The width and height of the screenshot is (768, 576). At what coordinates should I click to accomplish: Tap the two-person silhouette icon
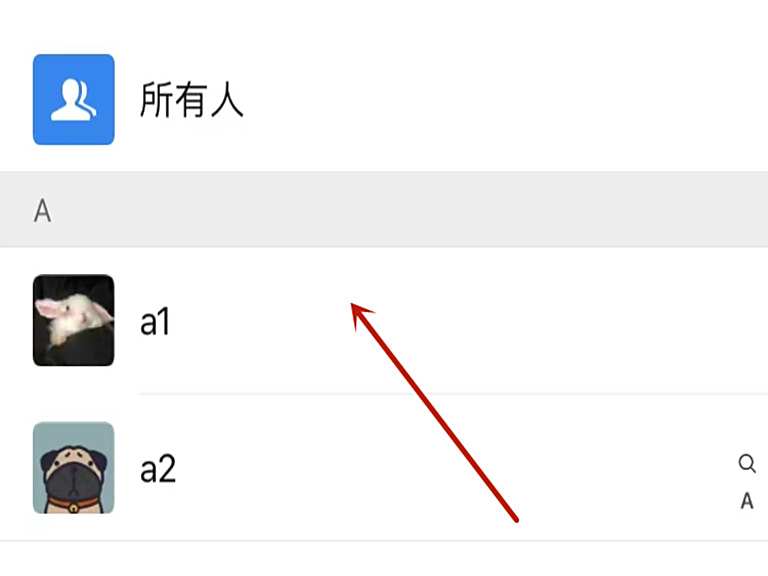click(73, 99)
